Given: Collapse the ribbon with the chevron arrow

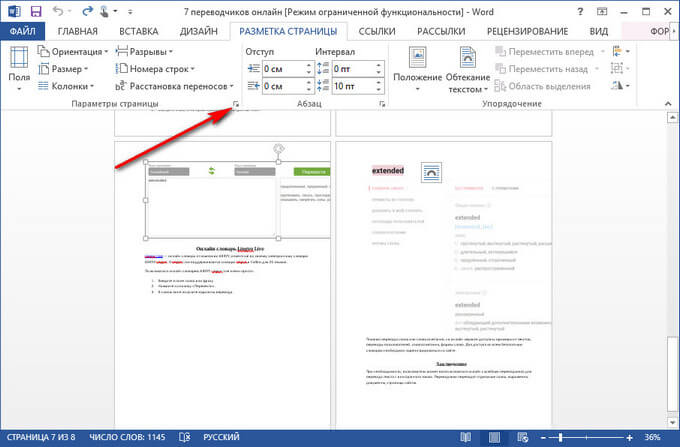Looking at the screenshot, I should (668, 105).
